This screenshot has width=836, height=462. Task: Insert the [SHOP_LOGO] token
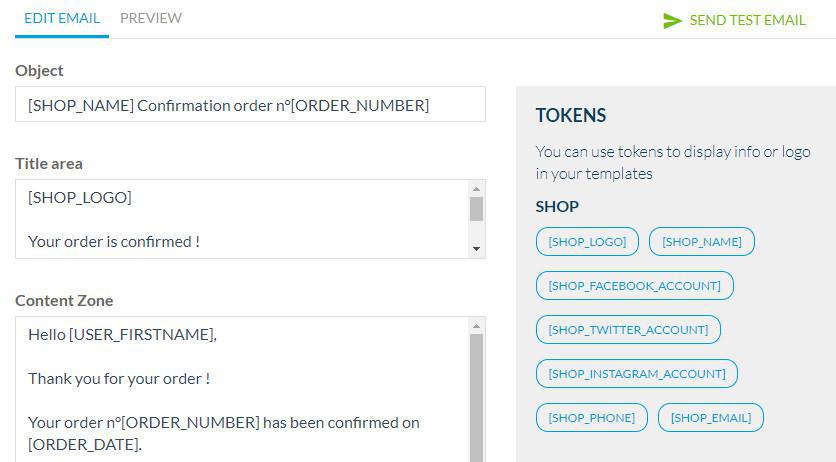pyautogui.click(x=588, y=242)
